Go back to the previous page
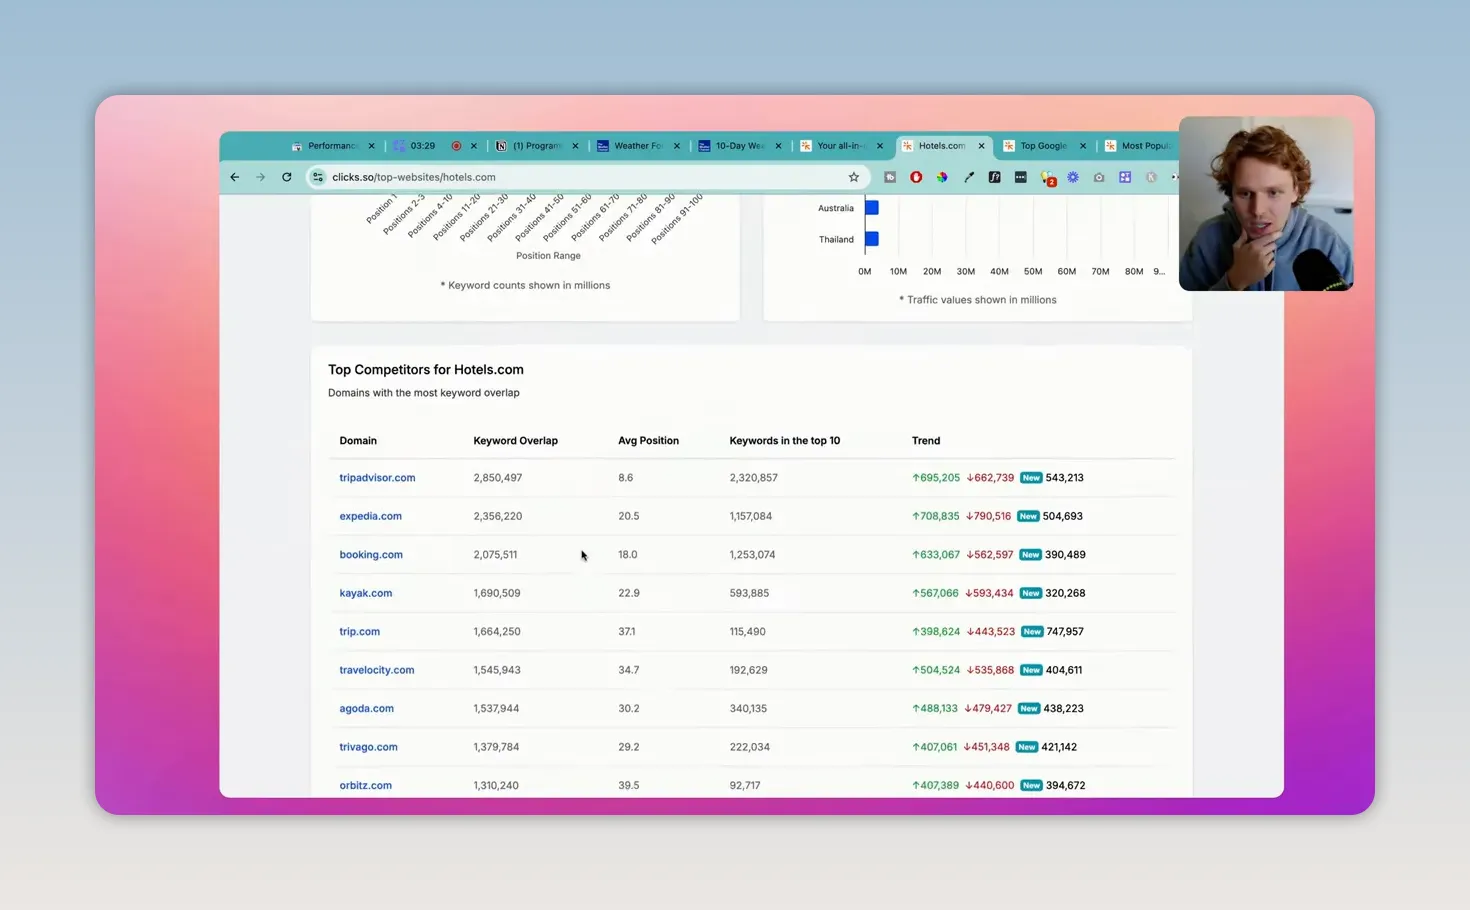 (x=235, y=177)
